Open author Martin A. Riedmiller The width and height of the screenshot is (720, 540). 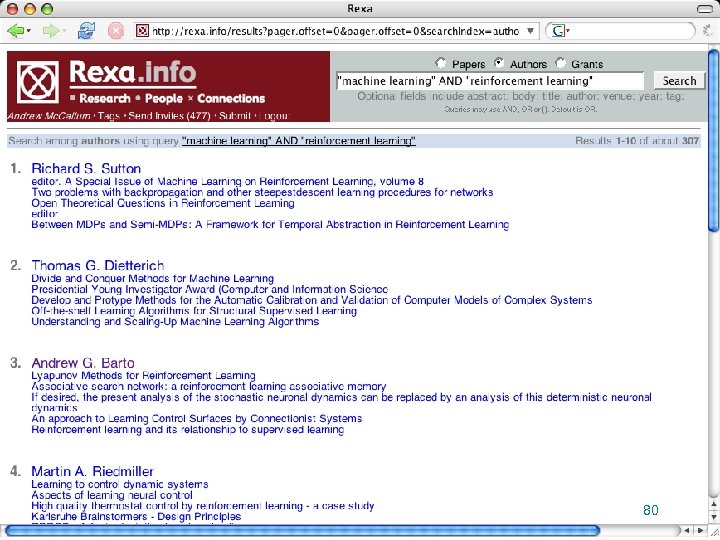coord(92,471)
